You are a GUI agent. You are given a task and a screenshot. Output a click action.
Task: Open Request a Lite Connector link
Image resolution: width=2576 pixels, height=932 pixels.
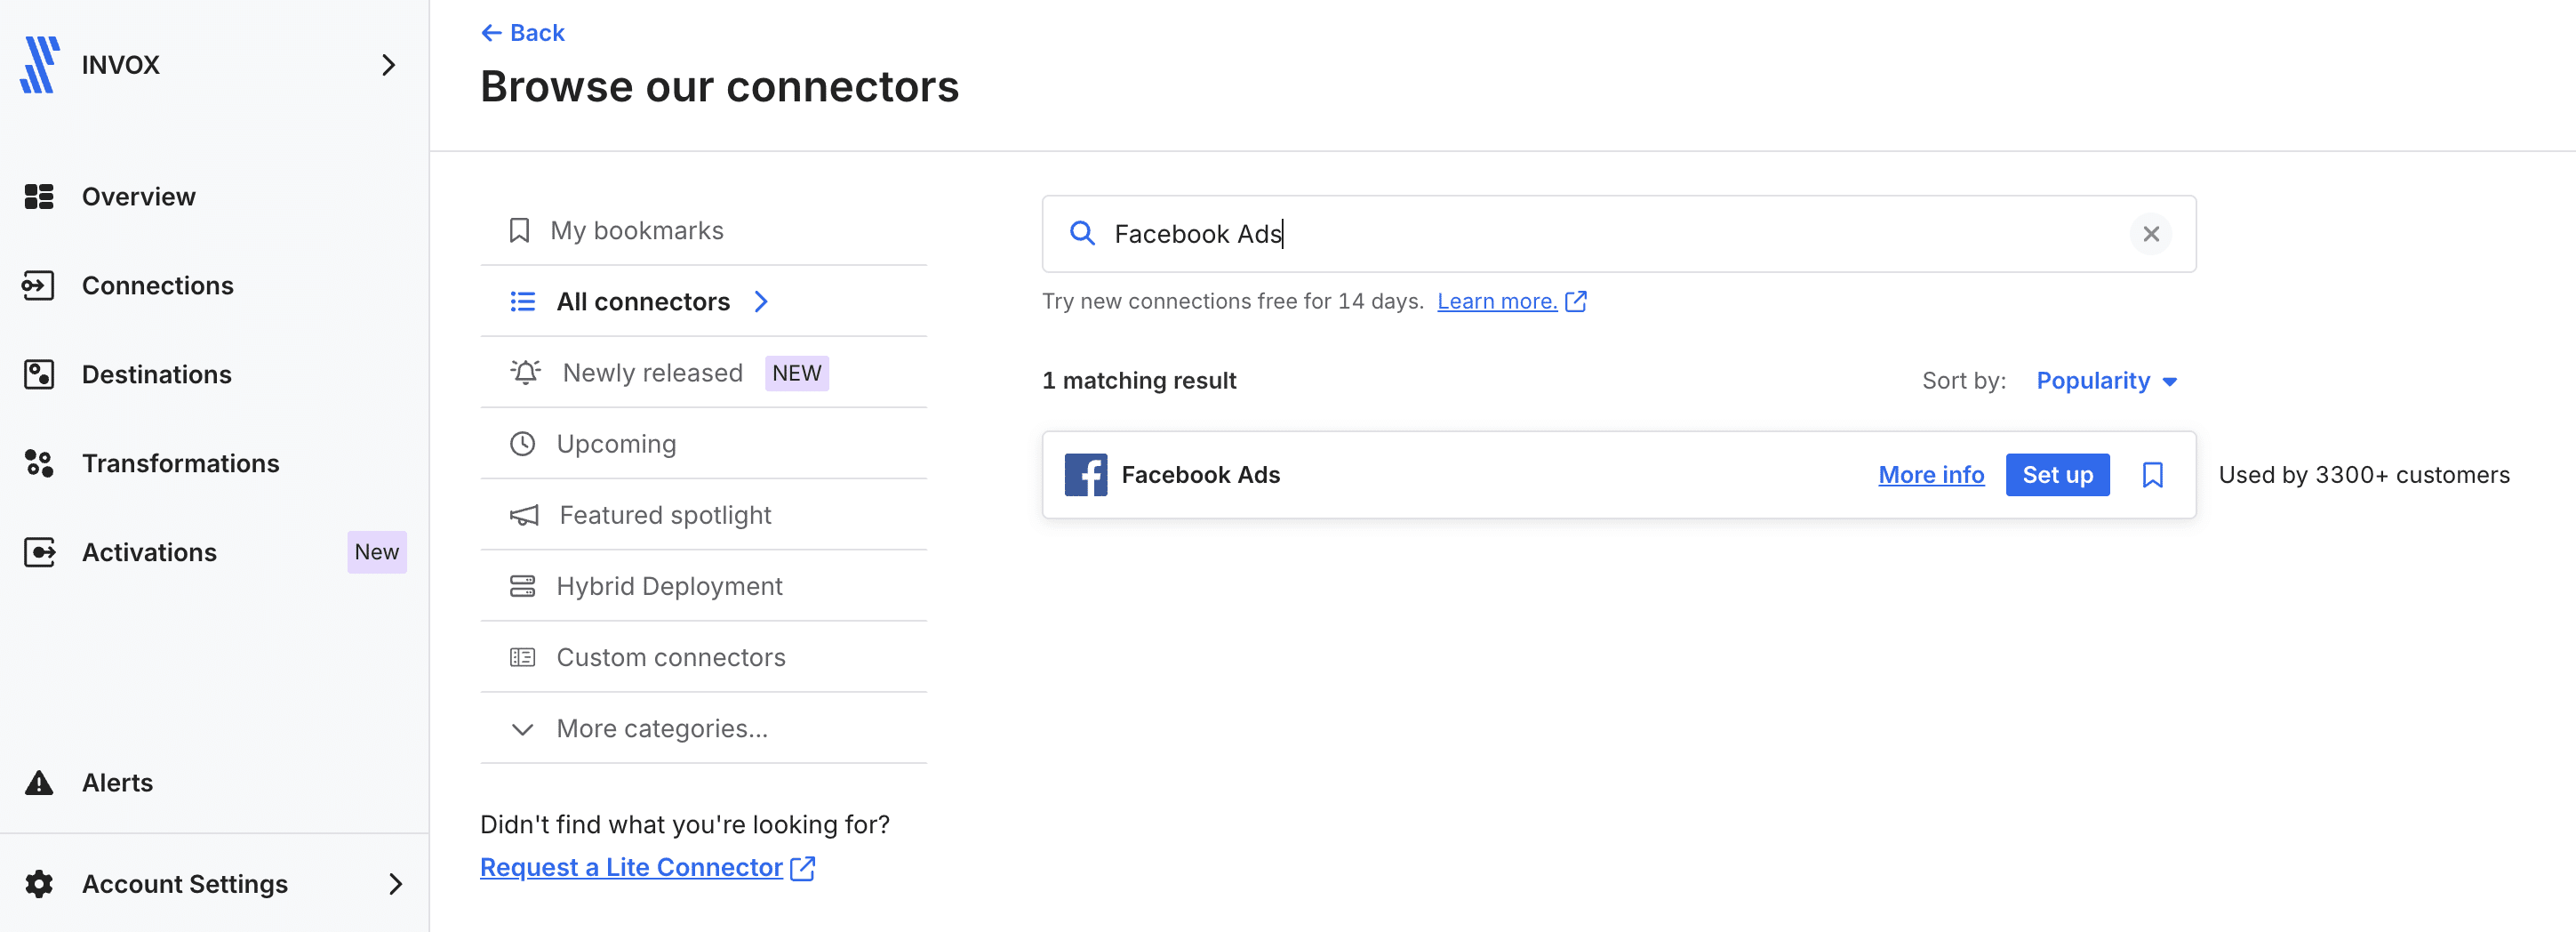pos(648,867)
